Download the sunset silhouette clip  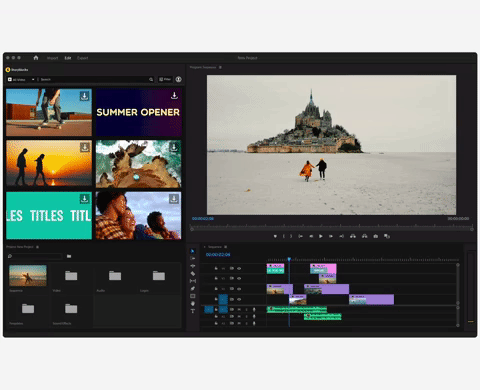pyautogui.click(x=85, y=147)
